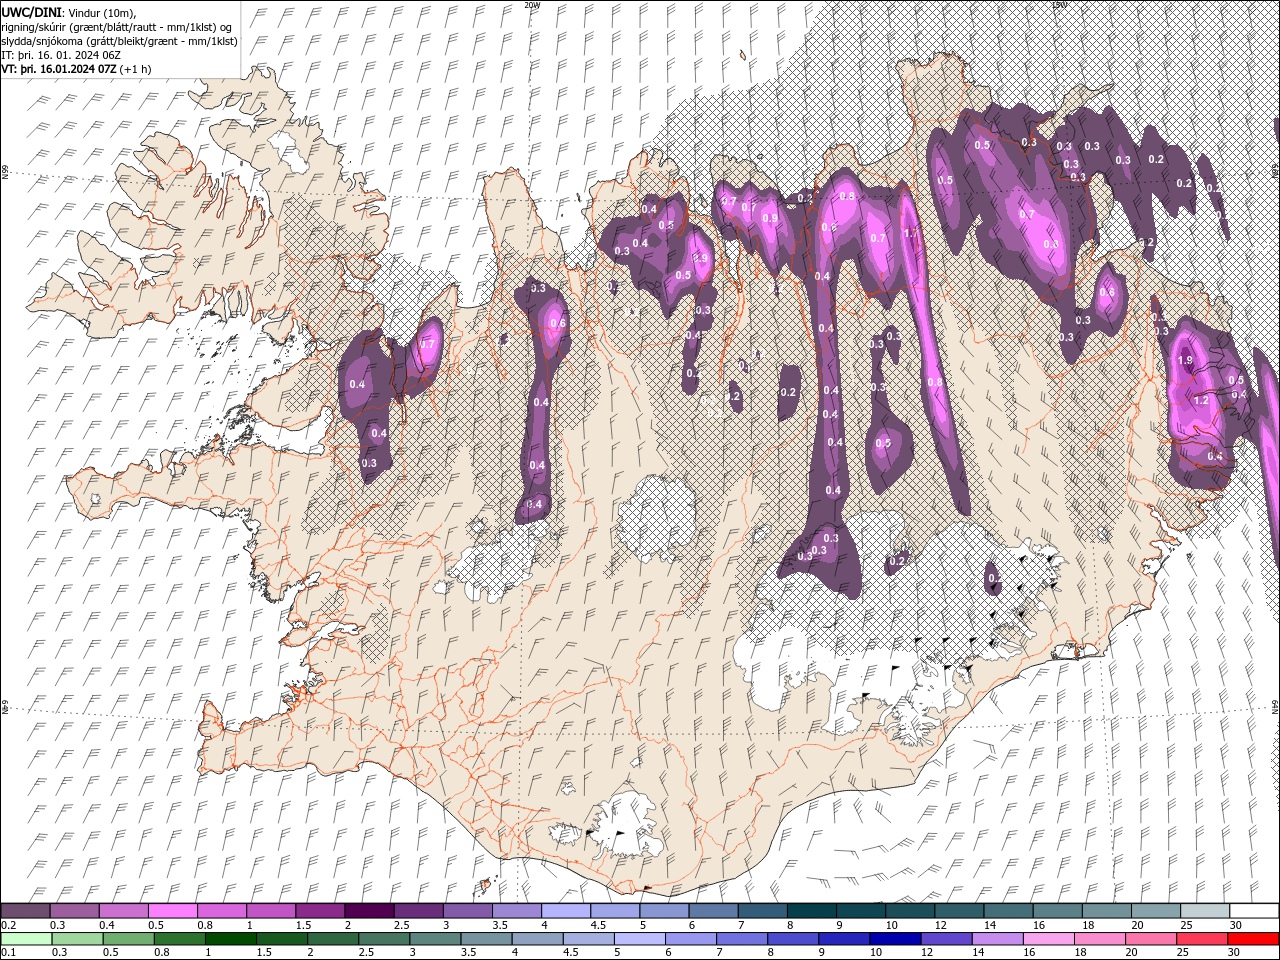Select the bright red swatch labeled 30
Image resolution: width=1280 pixels, height=960 pixels.
(1253, 939)
